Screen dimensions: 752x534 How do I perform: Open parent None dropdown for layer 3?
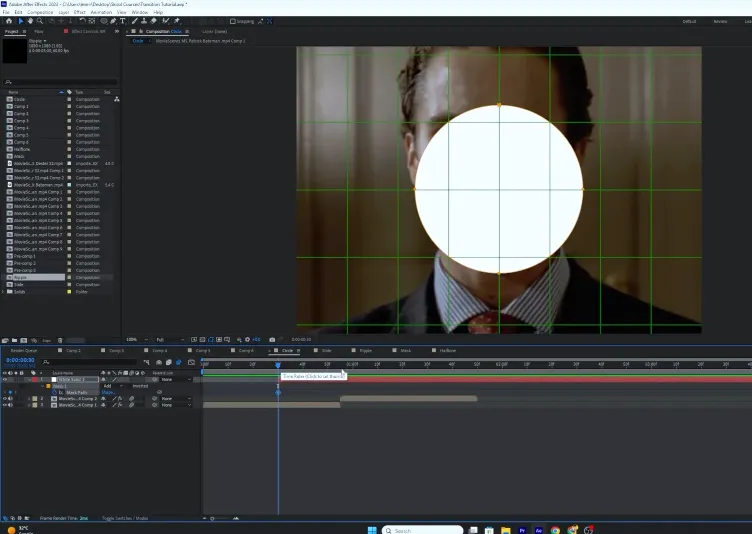(176, 405)
